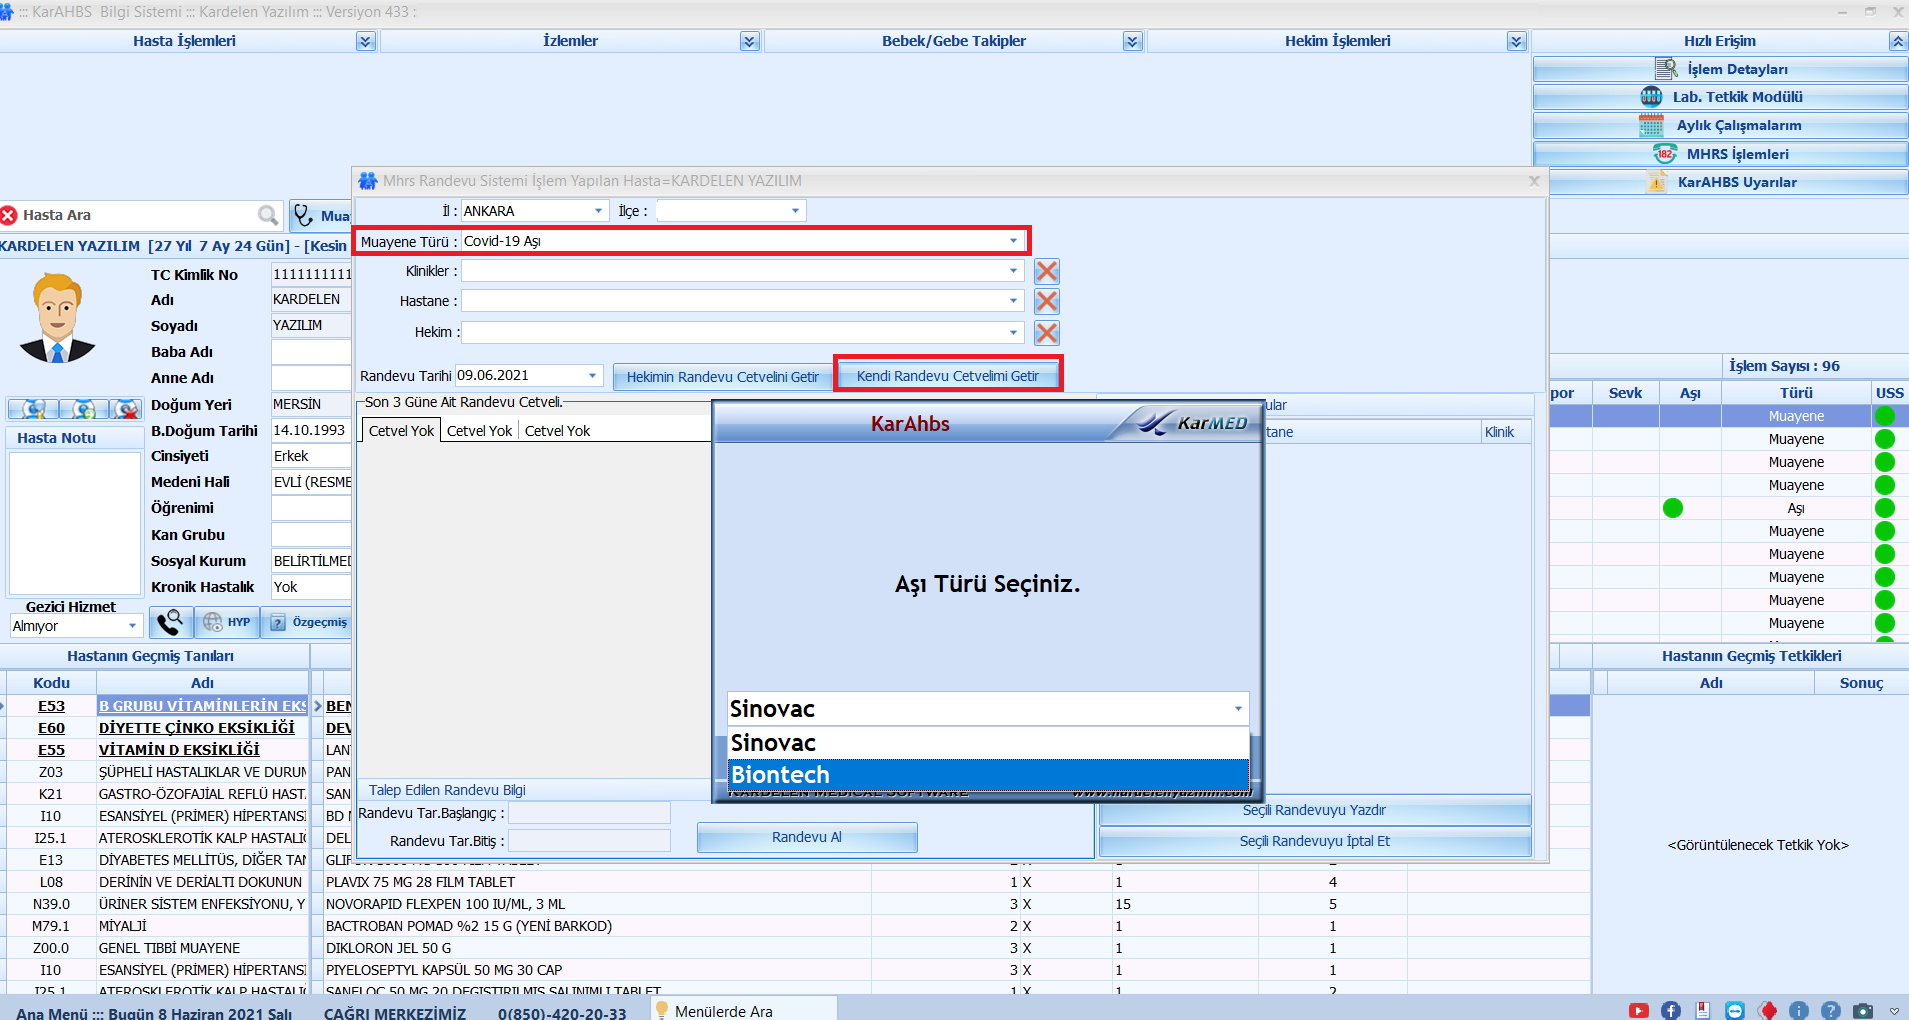Click the camera screenshot icon
This screenshot has width=1909, height=1020.
coord(1862,1010)
